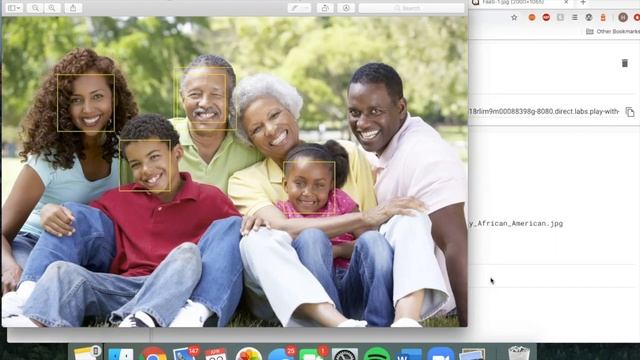640x360 pixels.
Task: Open Finder from the Dock
Action: coord(120,353)
